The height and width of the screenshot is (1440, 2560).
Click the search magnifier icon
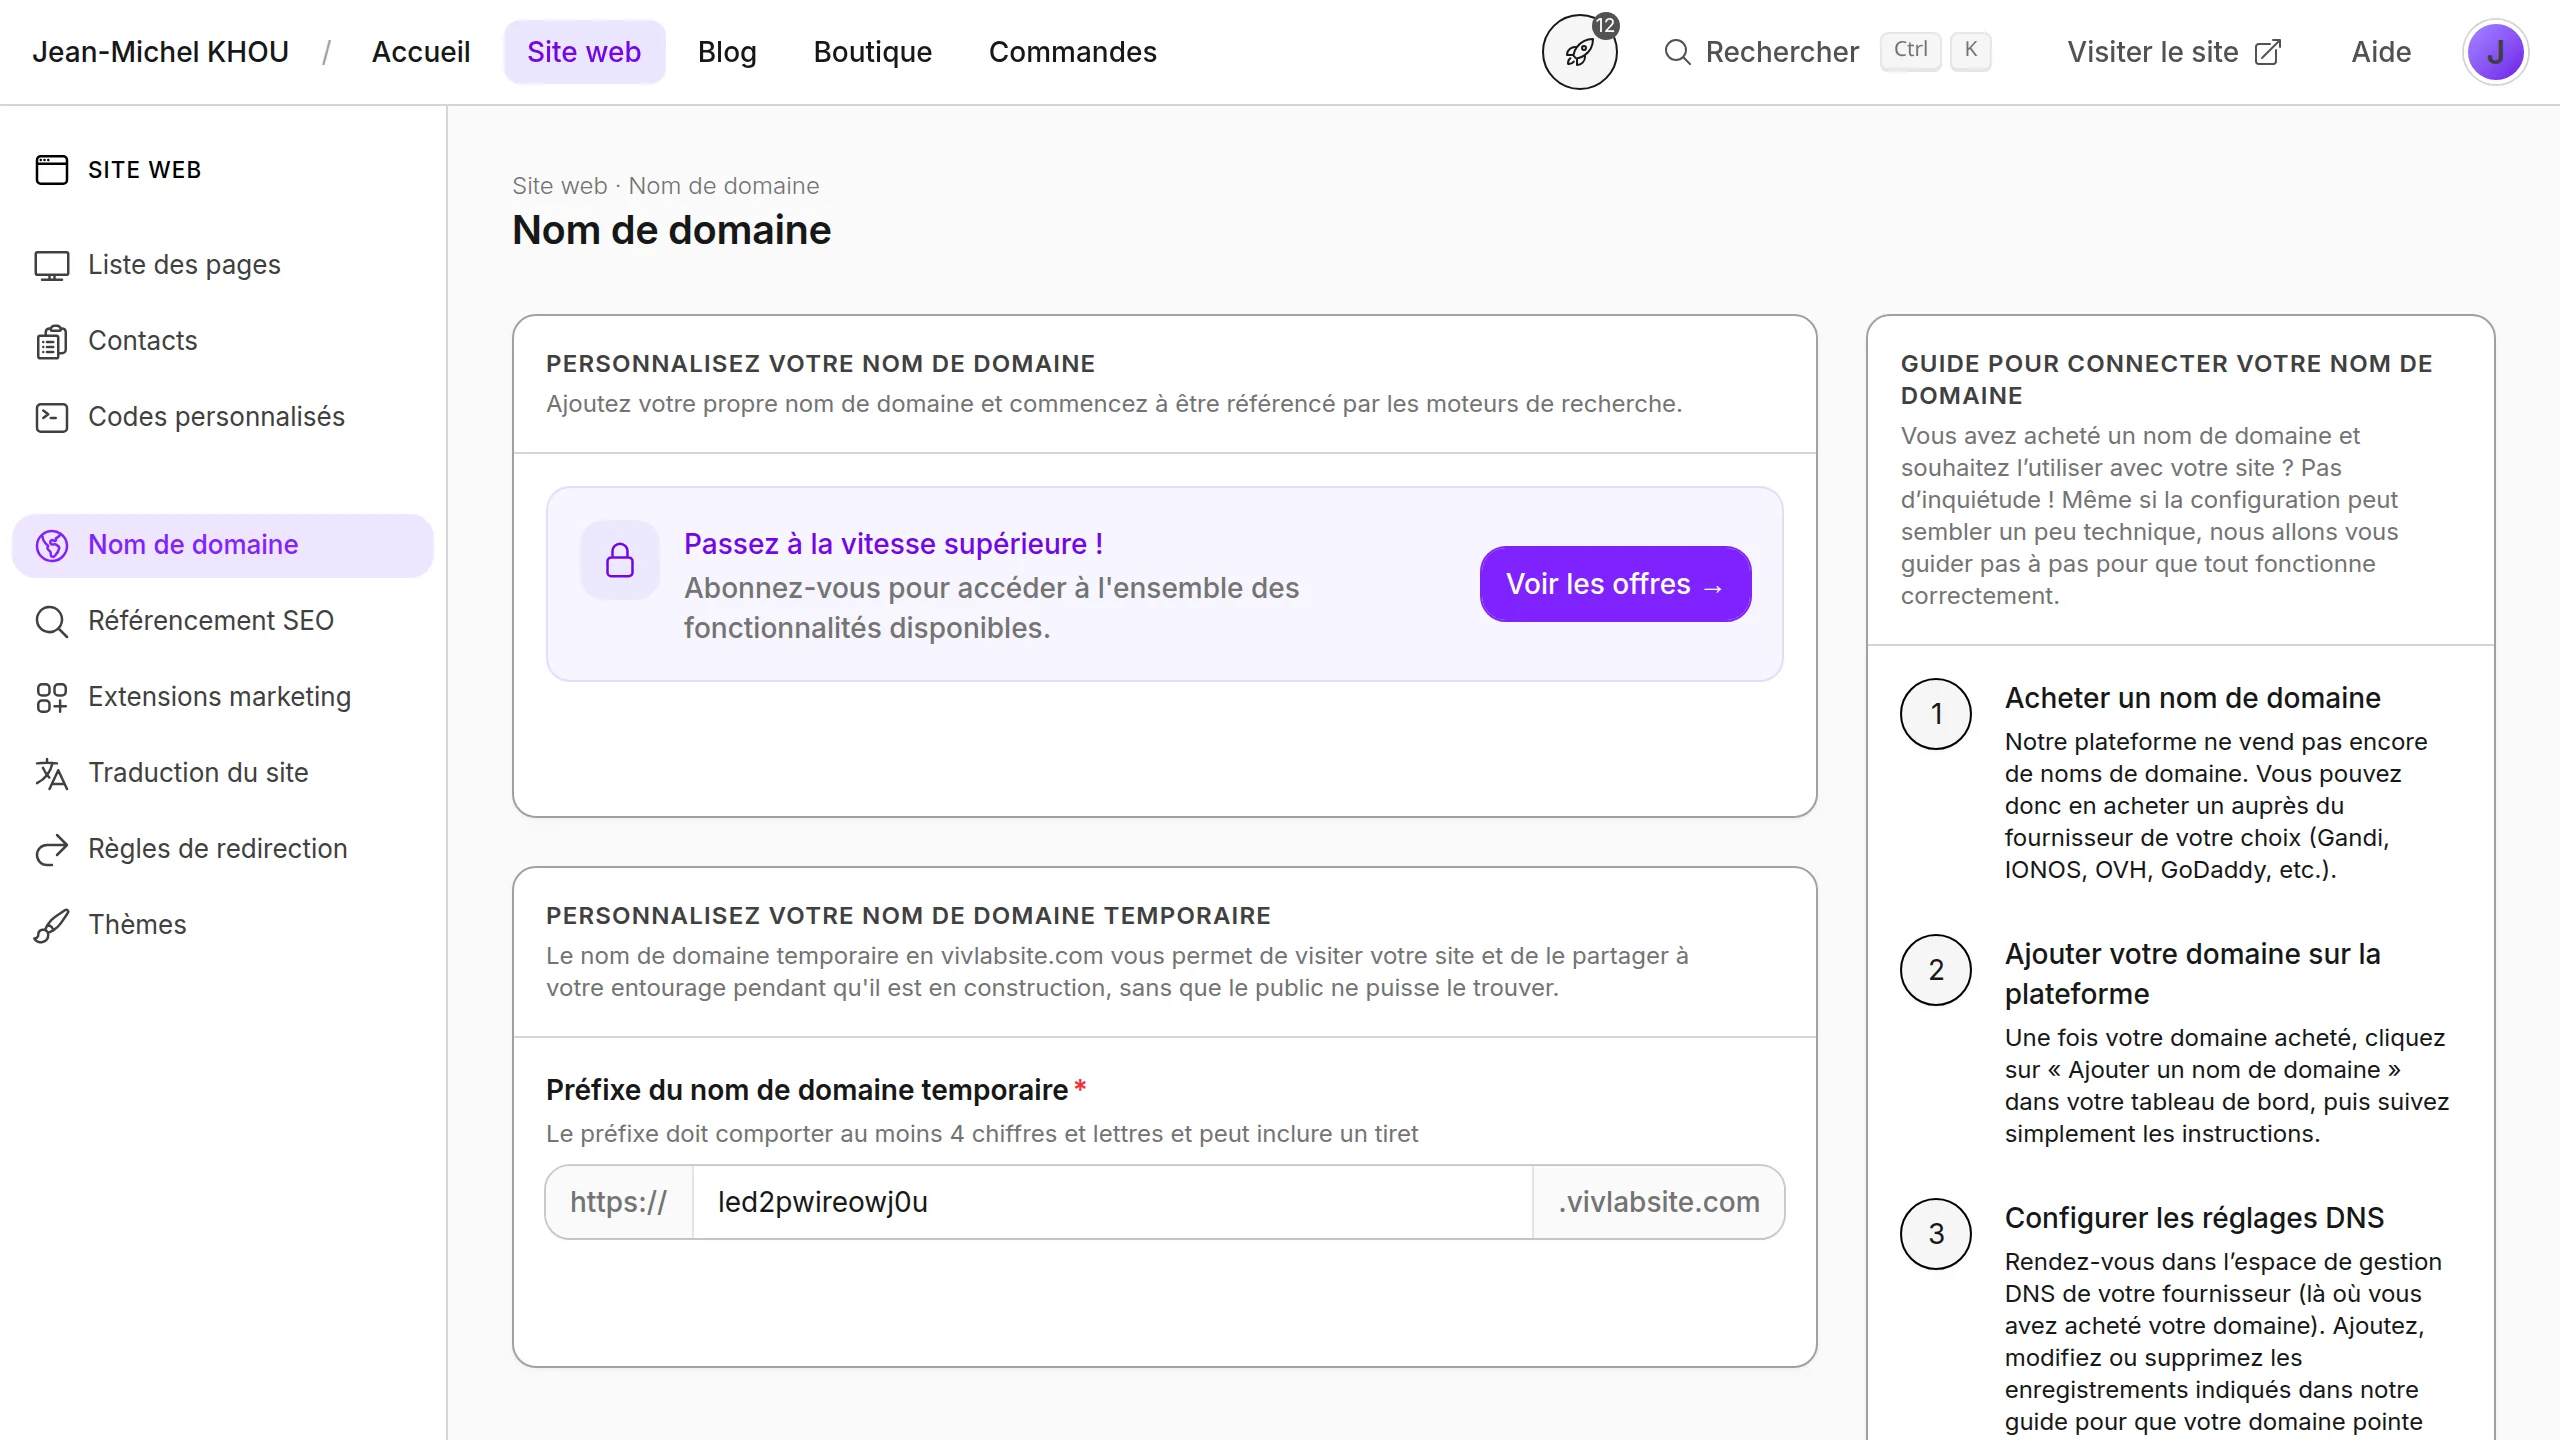[1677, 52]
